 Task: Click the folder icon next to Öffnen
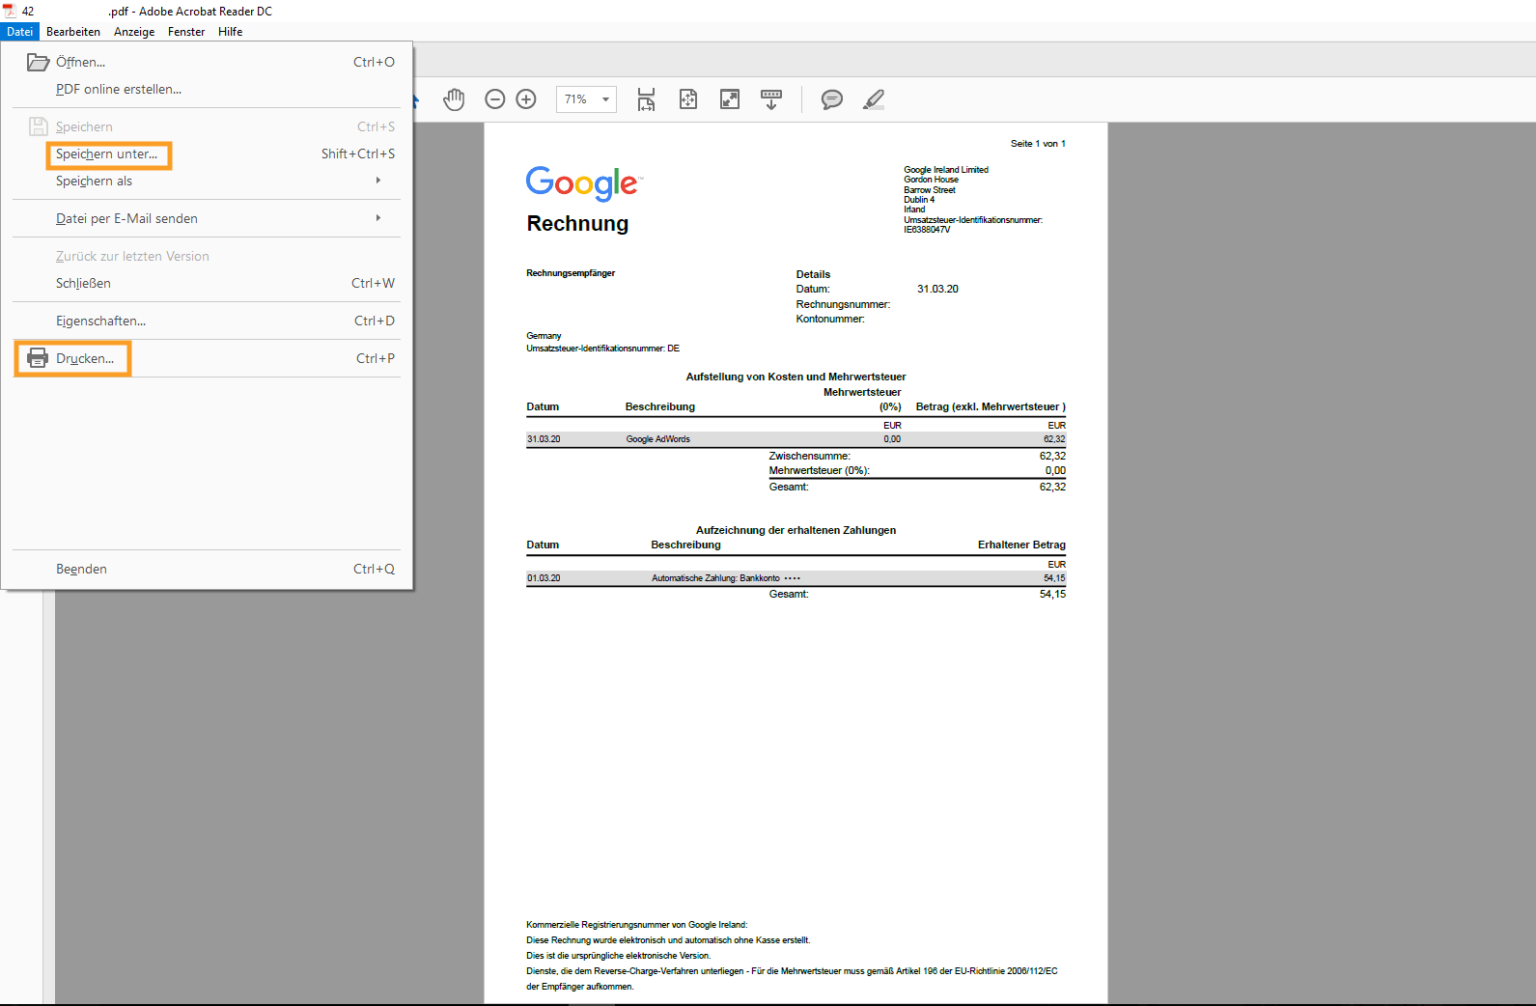point(38,61)
